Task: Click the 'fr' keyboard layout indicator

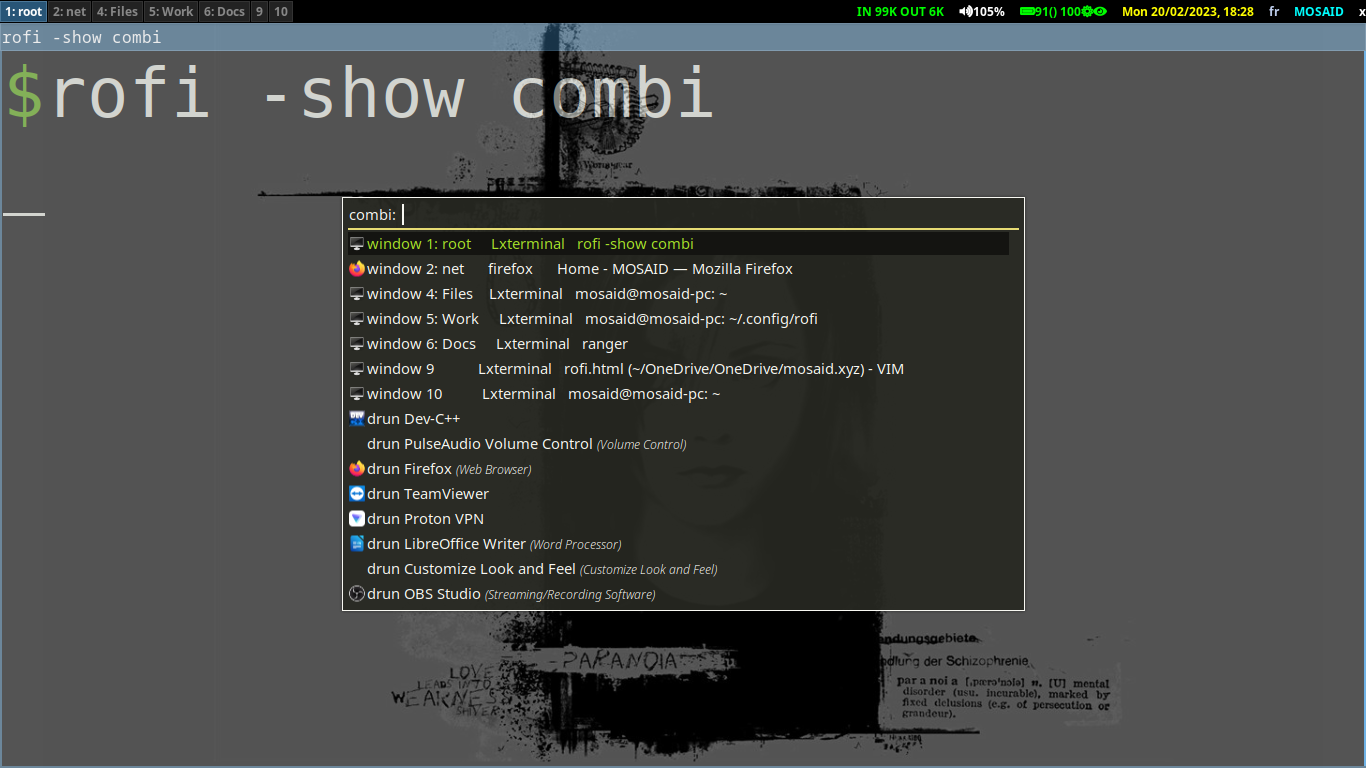Action: tap(1274, 12)
